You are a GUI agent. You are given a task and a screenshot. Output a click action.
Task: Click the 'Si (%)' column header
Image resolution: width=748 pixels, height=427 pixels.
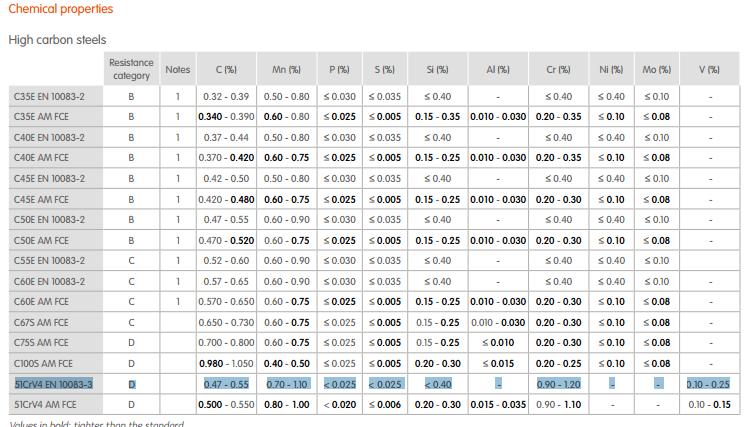(x=437, y=69)
